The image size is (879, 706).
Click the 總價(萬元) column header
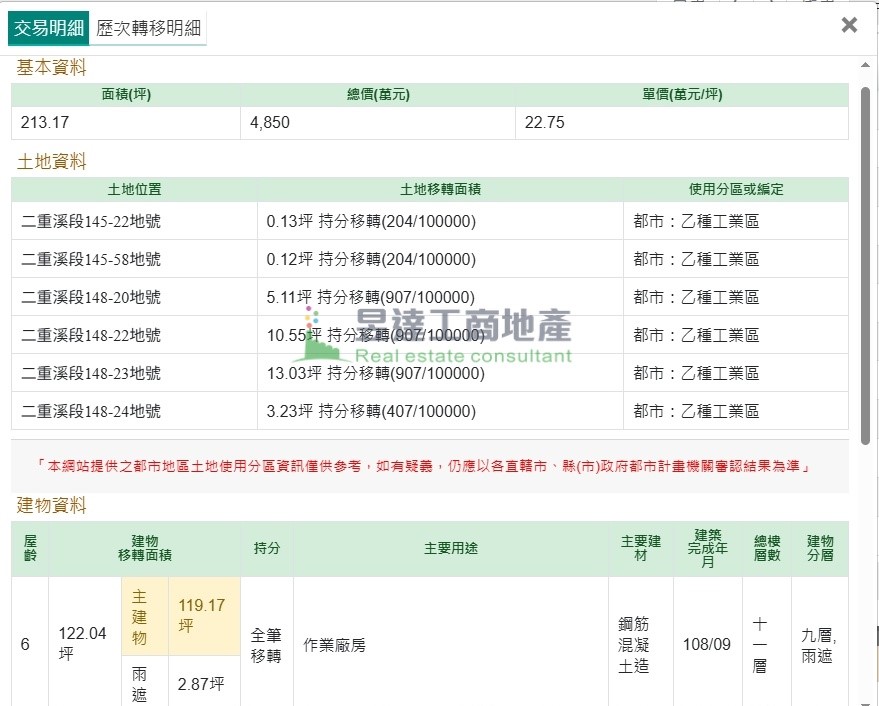coord(378,95)
